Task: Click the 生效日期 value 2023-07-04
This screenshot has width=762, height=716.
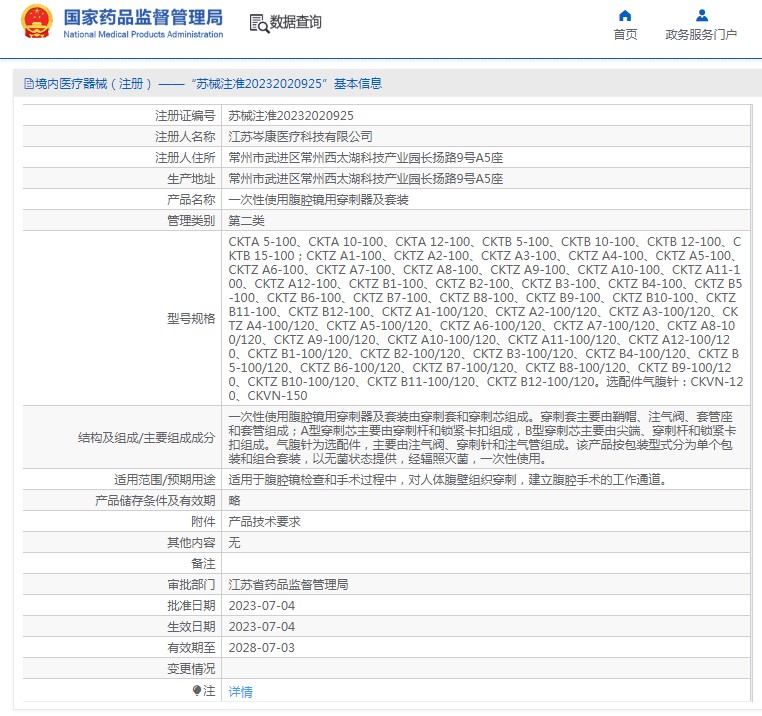Action: coord(261,627)
